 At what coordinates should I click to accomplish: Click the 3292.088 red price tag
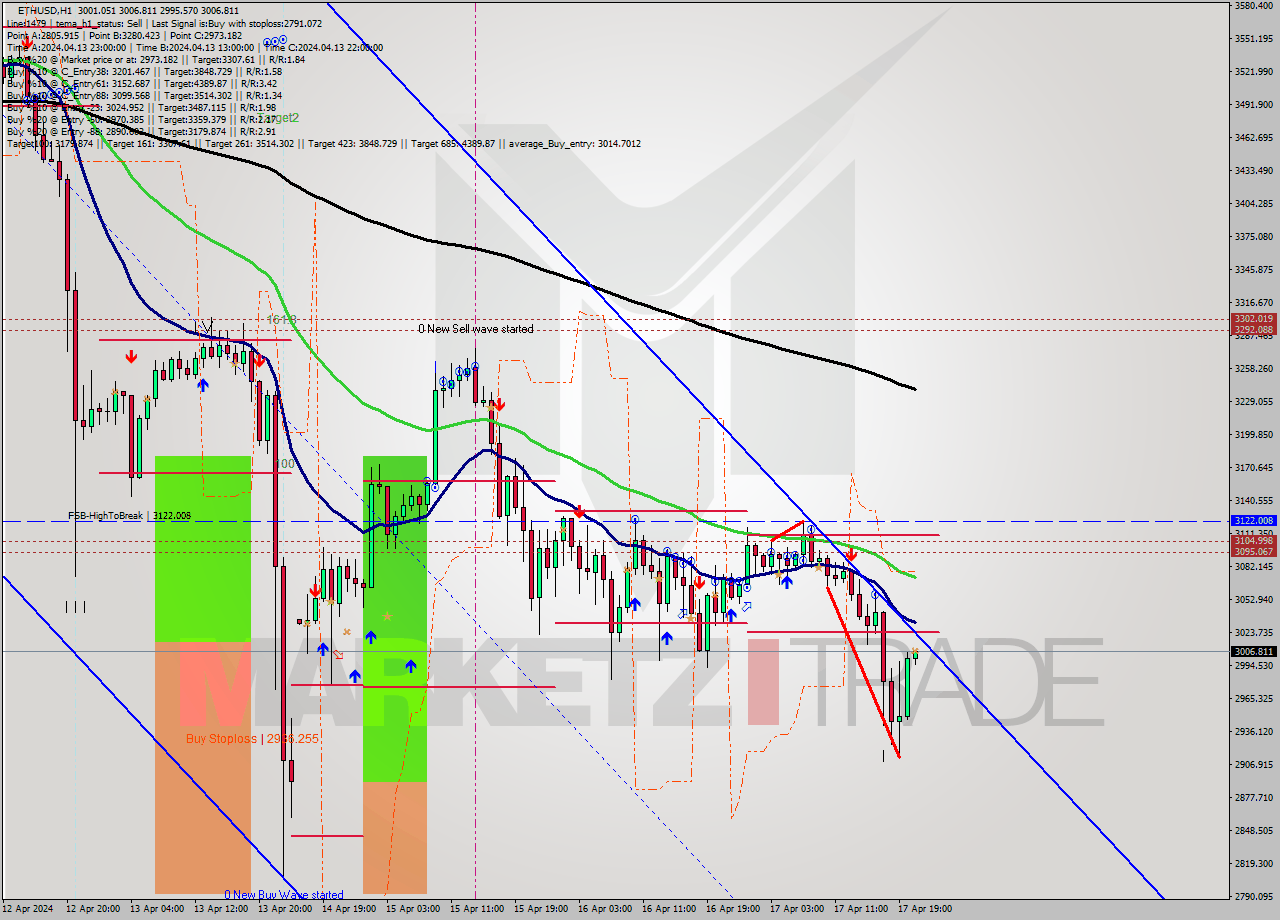coord(1253,329)
